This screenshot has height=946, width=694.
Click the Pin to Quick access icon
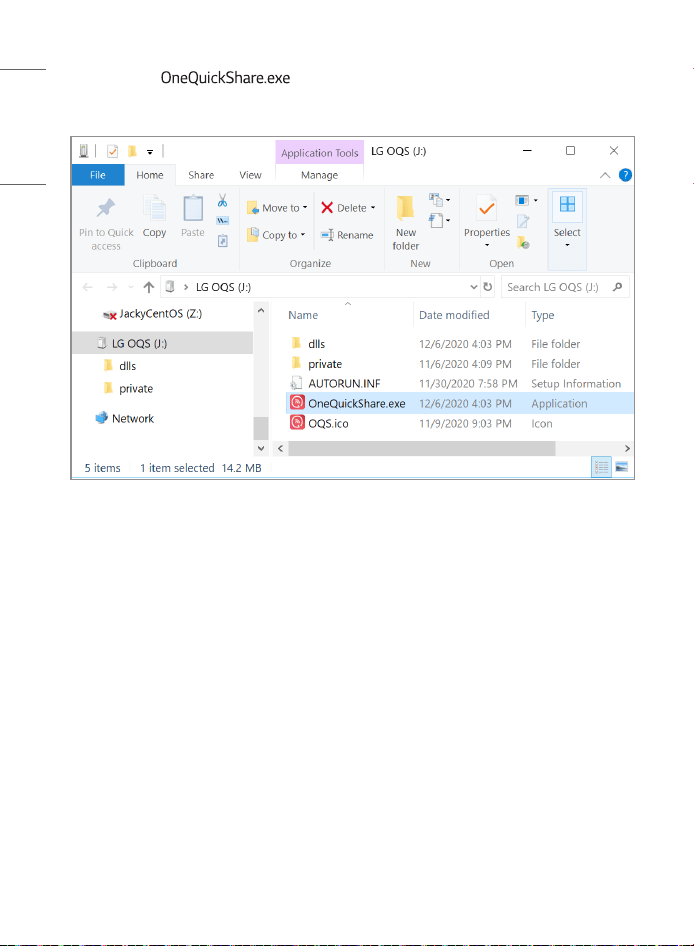coord(106,208)
